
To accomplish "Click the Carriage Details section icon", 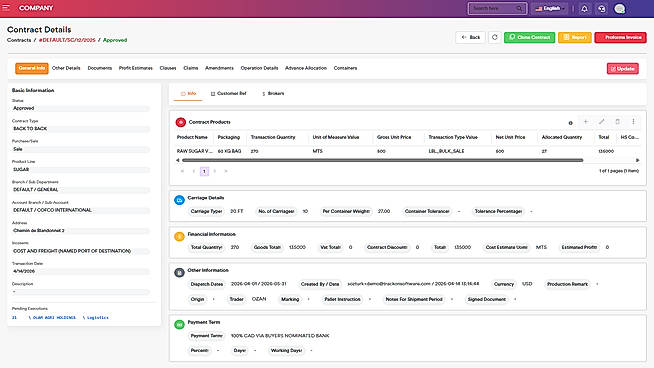I will click(x=179, y=200).
